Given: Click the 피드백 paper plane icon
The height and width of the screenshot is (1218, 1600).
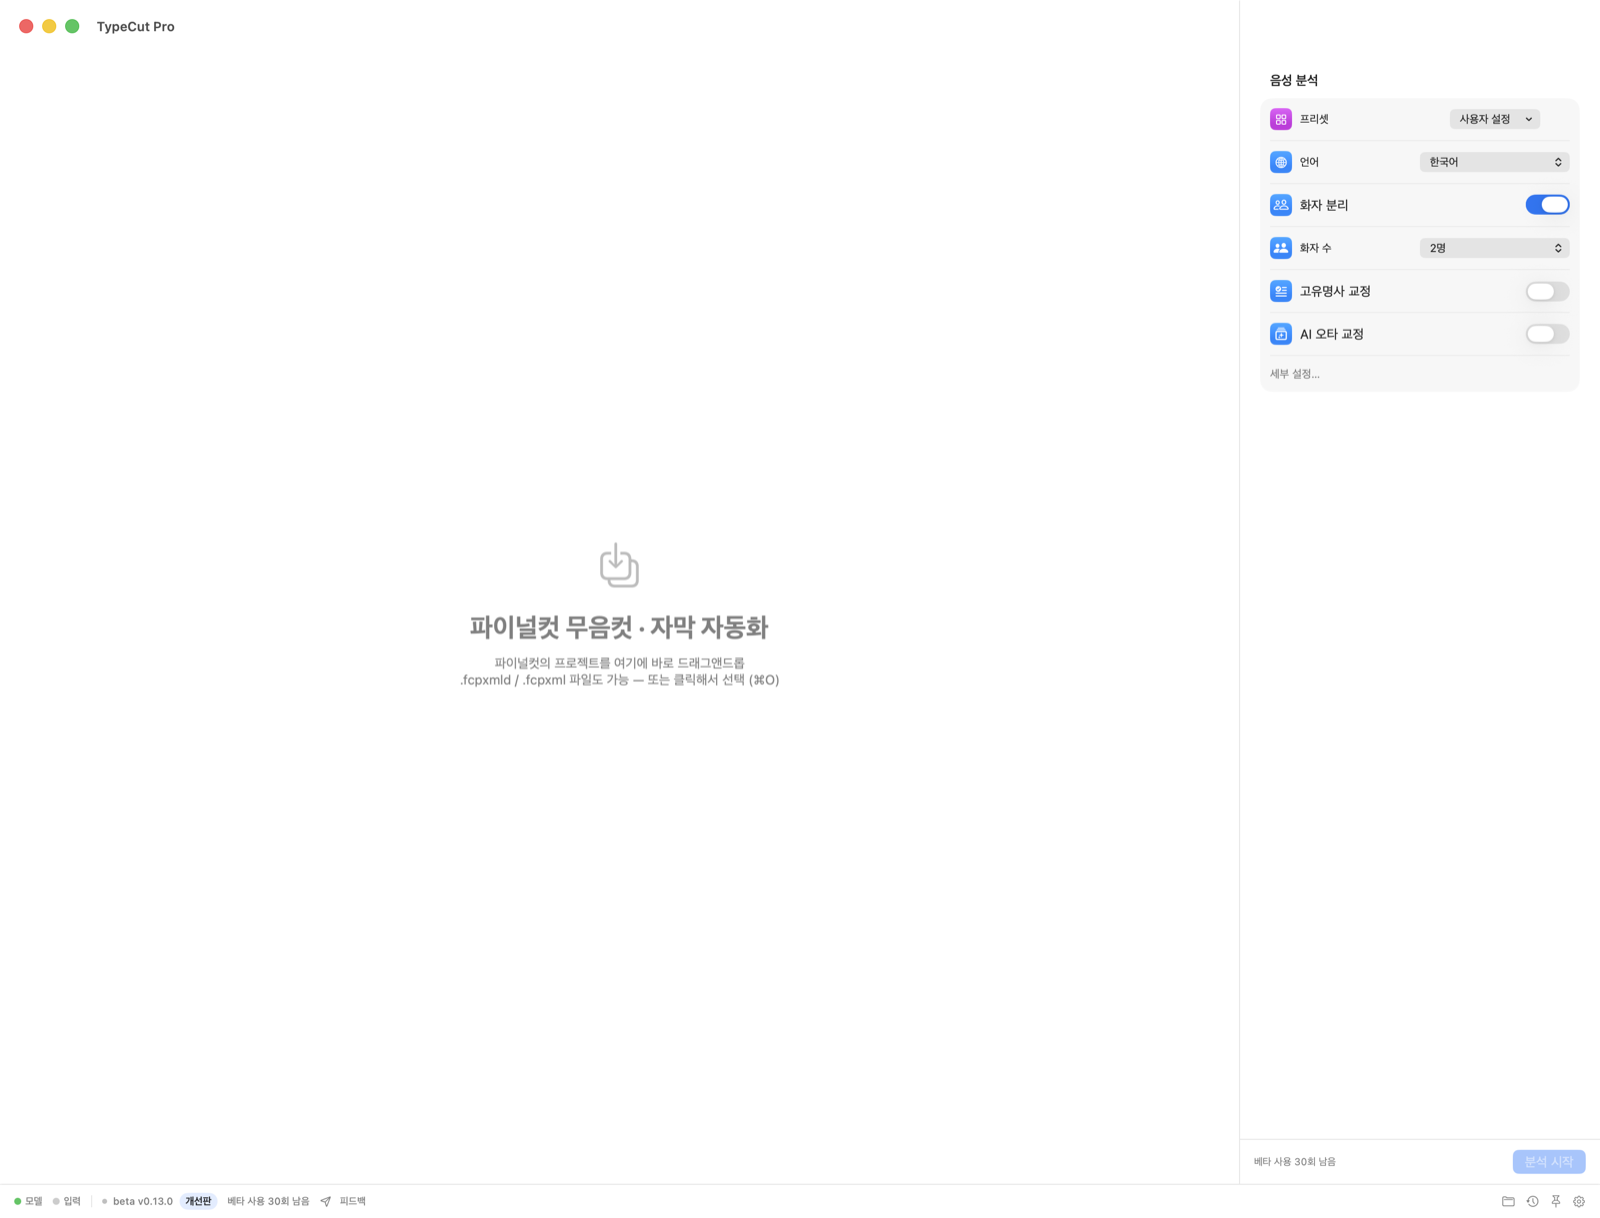Looking at the screenshot, I should [x=326, y=1201].
